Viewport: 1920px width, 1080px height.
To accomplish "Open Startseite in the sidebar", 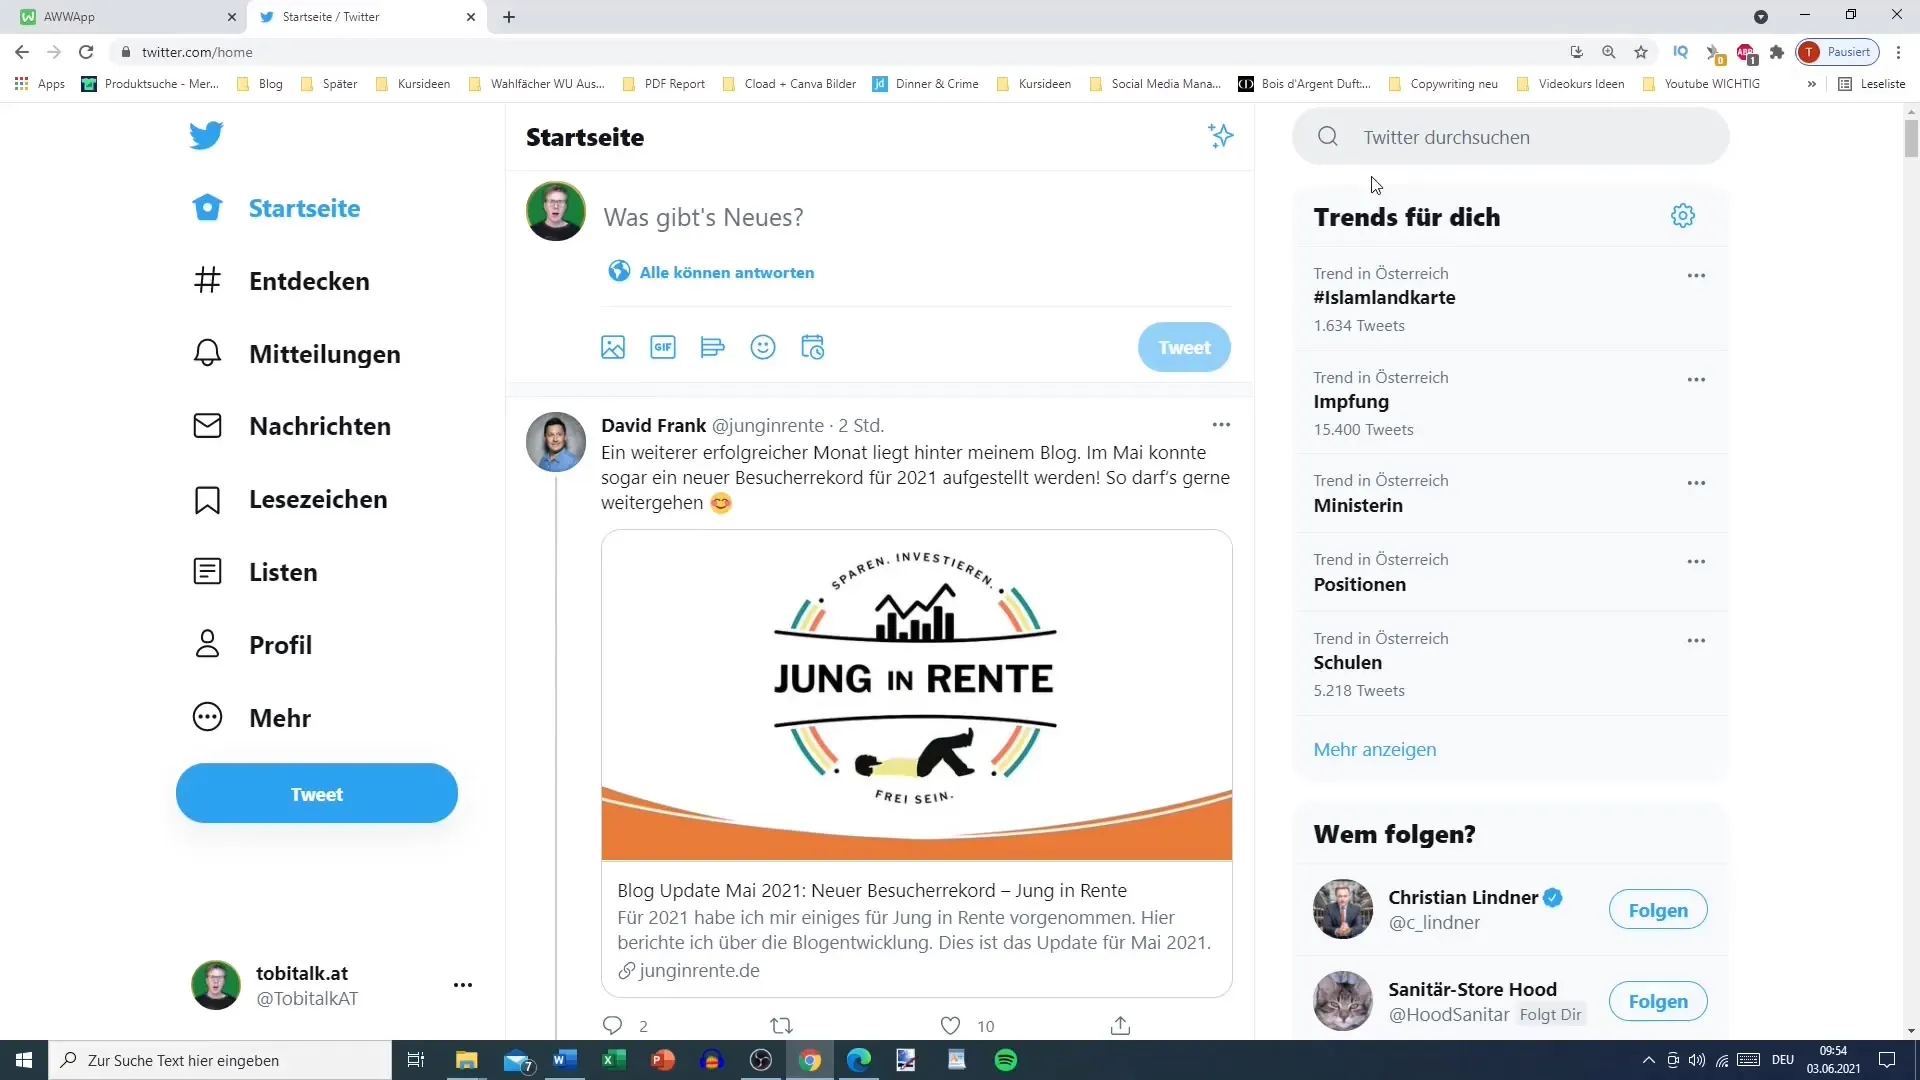I will coord(277,208).
